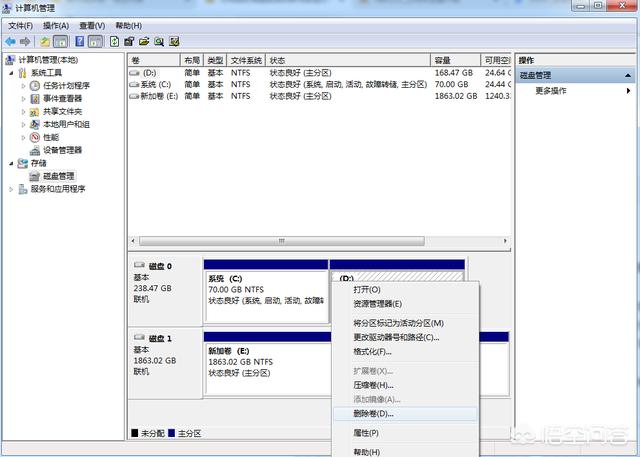
Task: Click the blue question mark help icon
Action: pyautogui.click(x=78, y=41)
